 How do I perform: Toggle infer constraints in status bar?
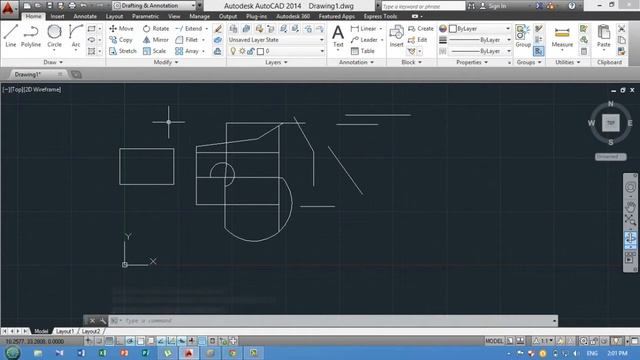point(89,341)
